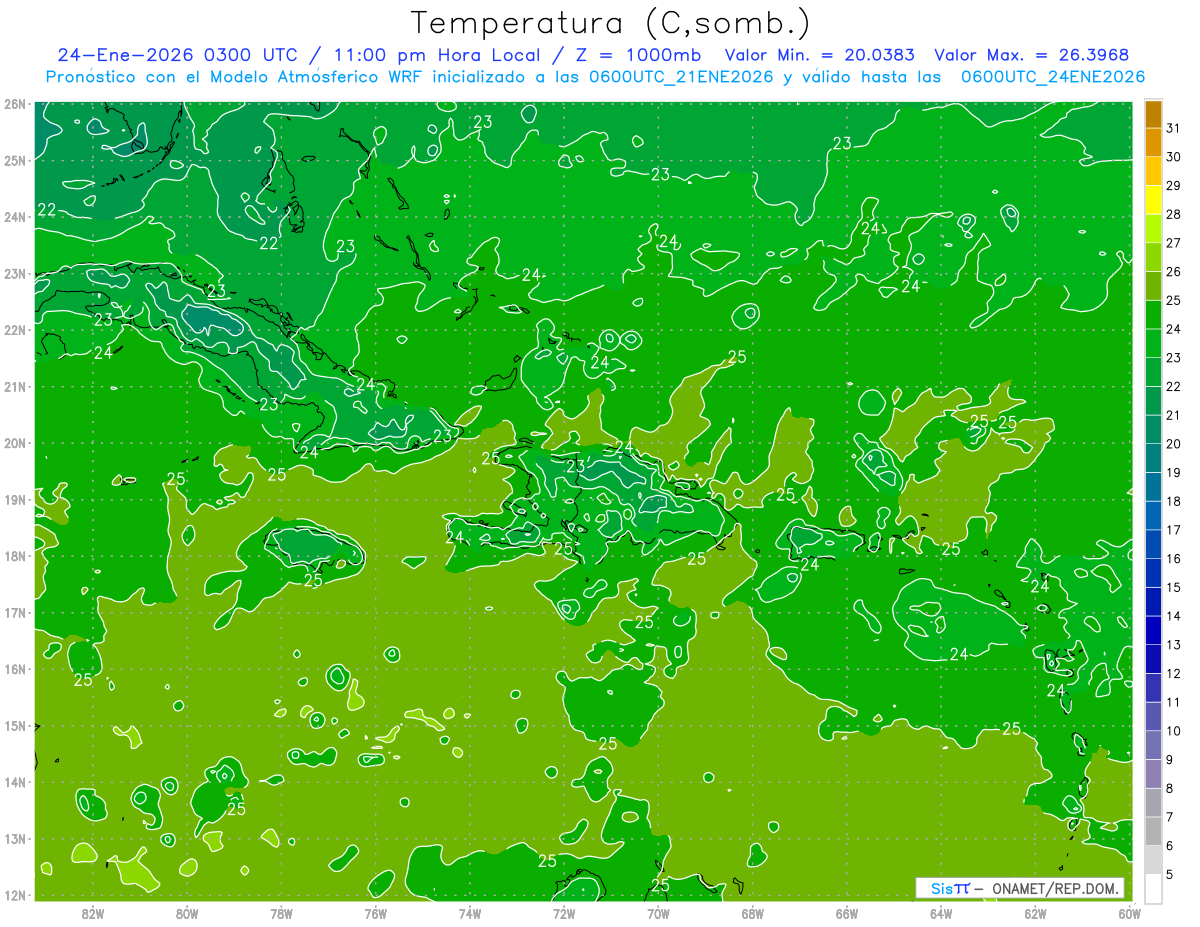Click the '18N' latitude axis label

point(14,556)
